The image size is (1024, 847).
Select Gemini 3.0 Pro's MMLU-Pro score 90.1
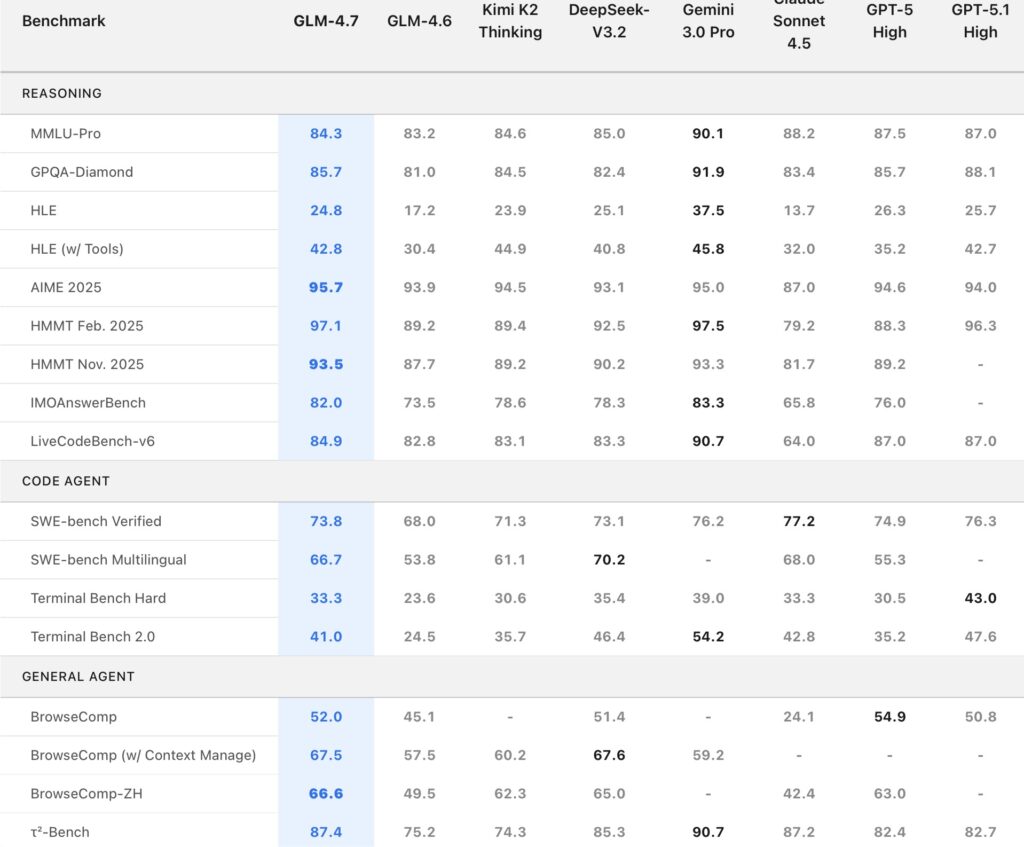pyautogui.click(x=708, y=134)
